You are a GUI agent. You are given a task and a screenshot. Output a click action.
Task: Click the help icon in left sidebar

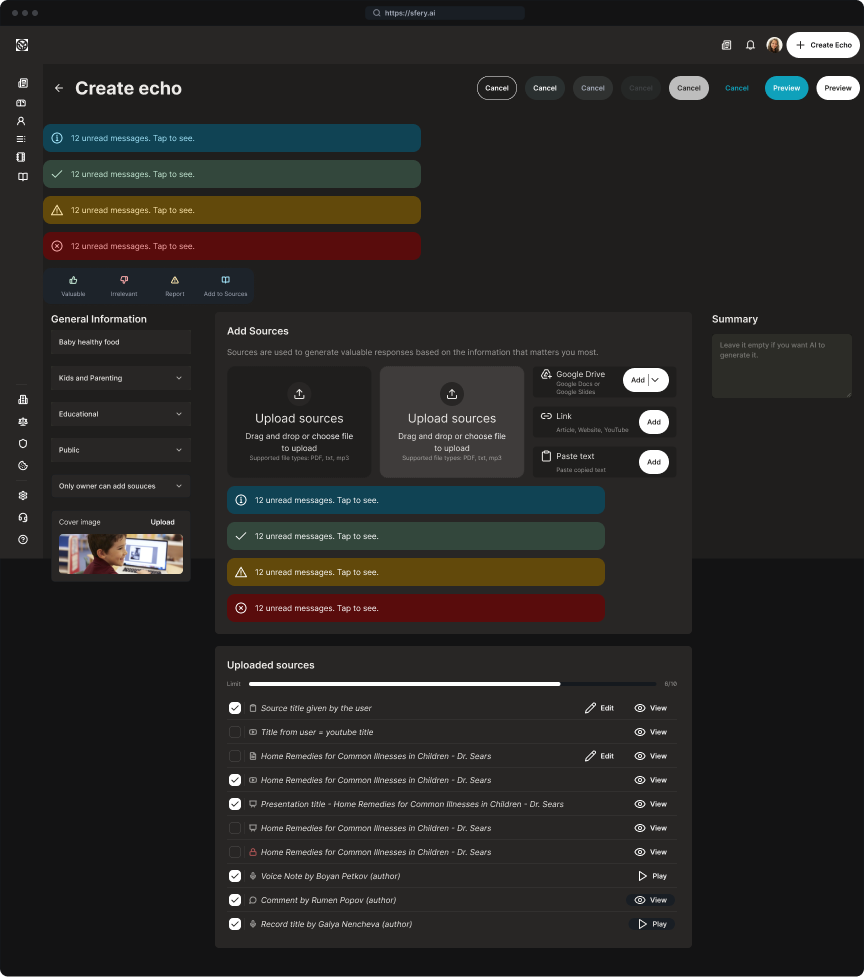point(22,540)
